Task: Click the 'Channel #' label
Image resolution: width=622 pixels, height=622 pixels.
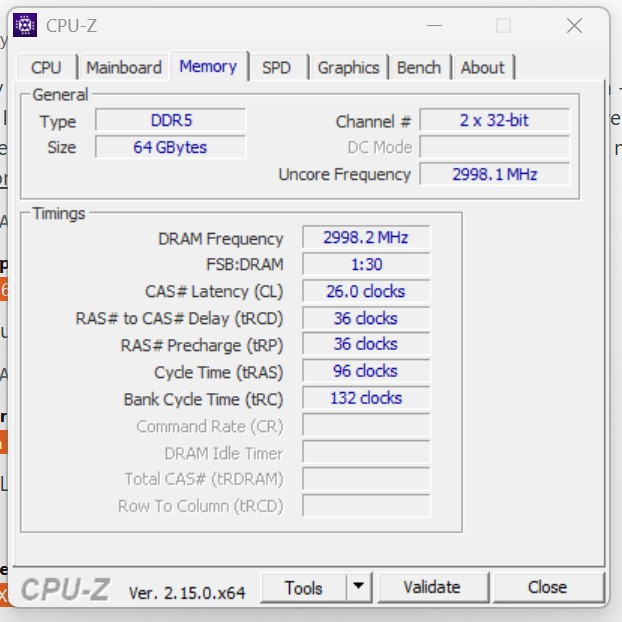Action: 373,121
